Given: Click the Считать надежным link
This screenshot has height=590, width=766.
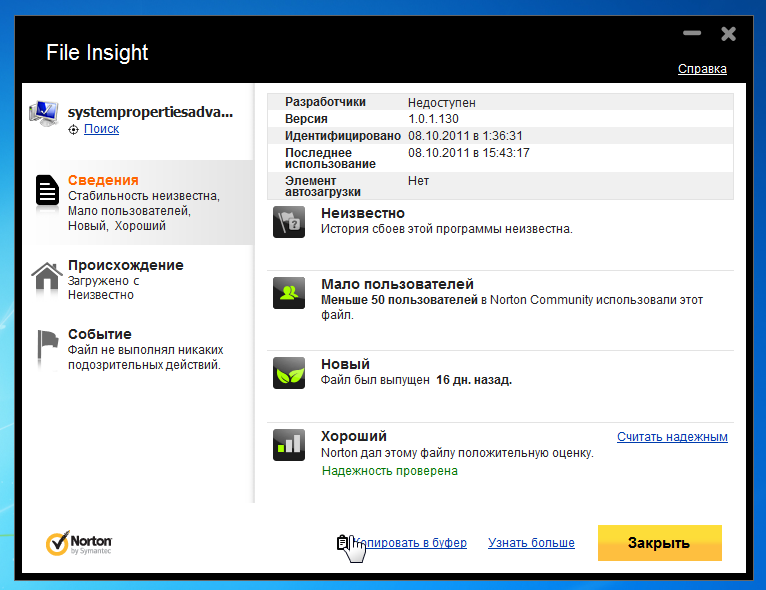Looking at the screenshot, I should click(672, 437).
